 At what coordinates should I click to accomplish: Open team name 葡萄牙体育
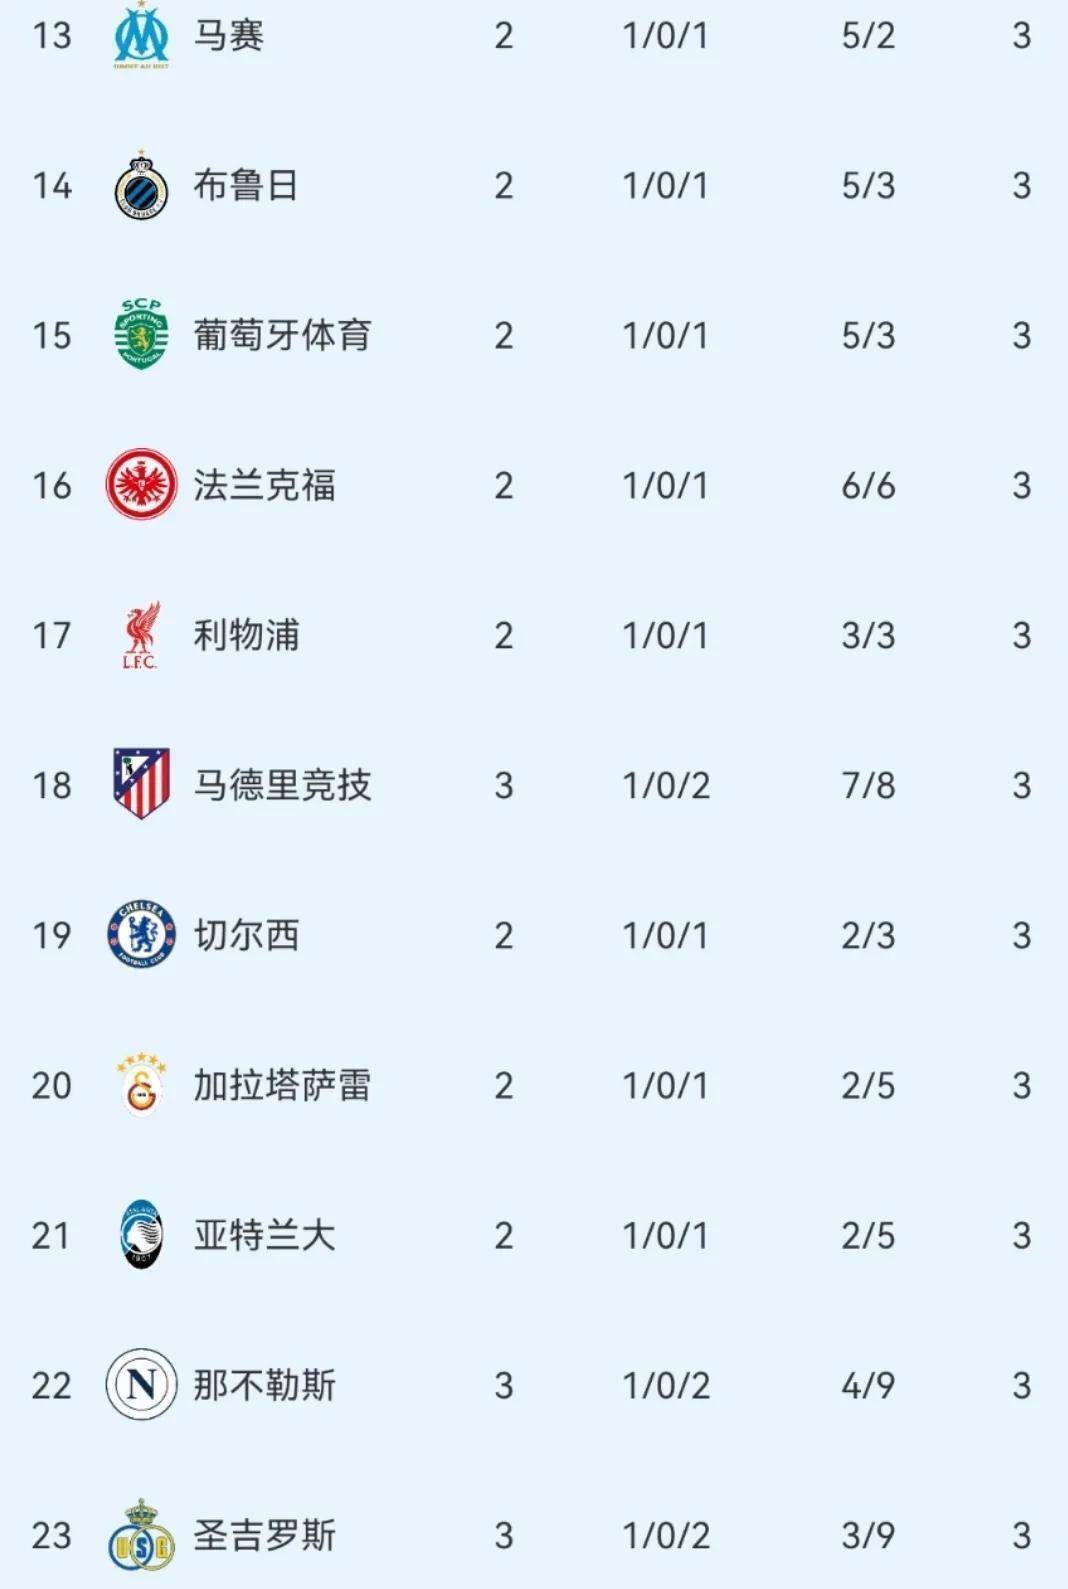pos(282,335)
